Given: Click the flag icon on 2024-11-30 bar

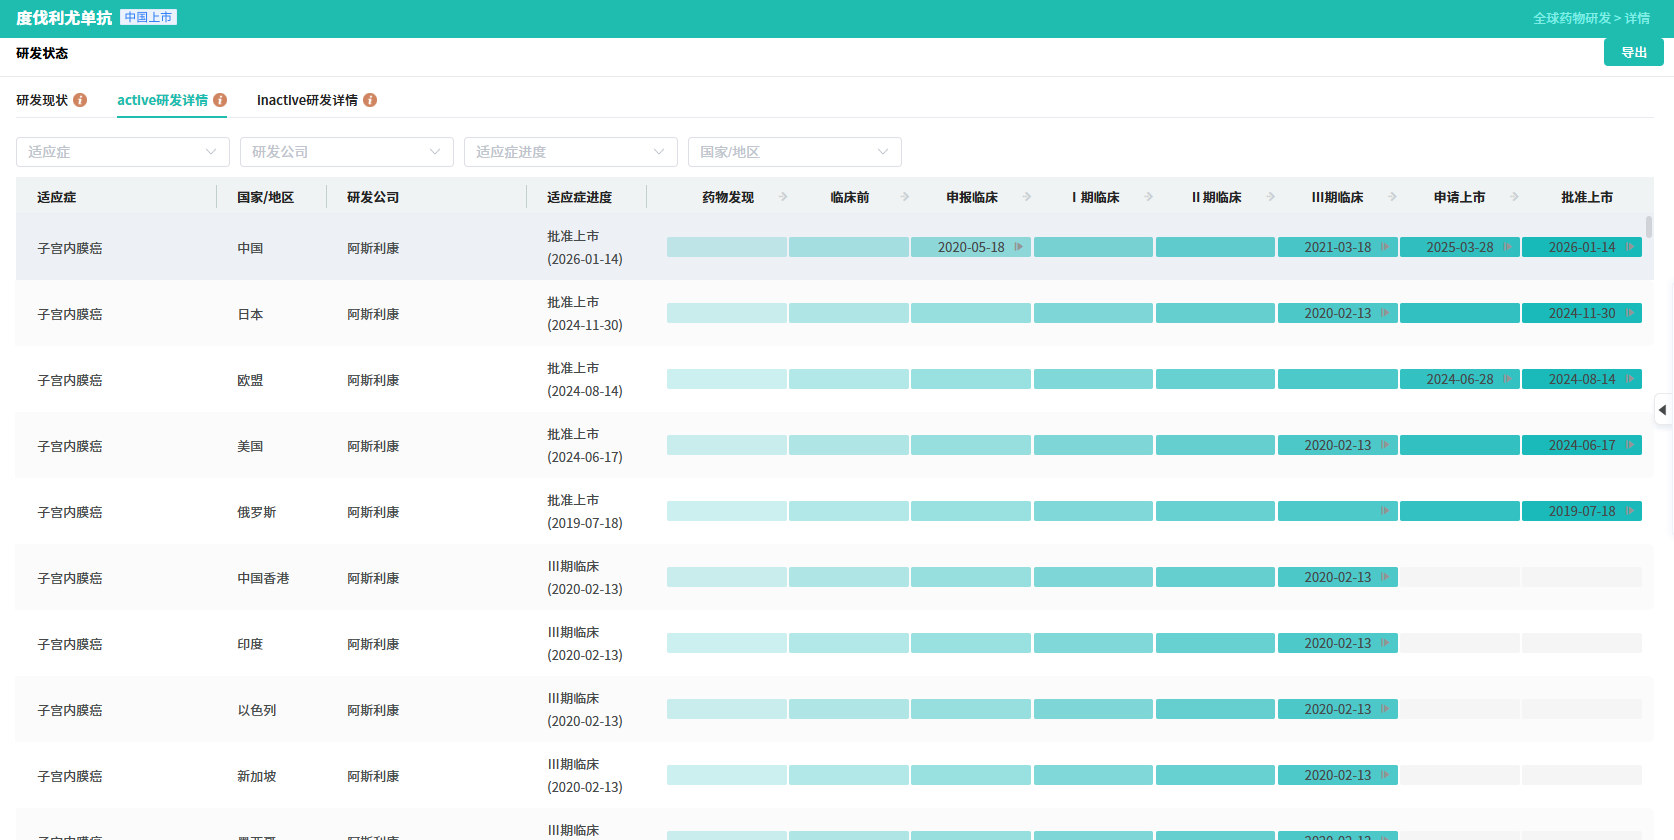Looking at the screenshot, I should (1629, 313).
